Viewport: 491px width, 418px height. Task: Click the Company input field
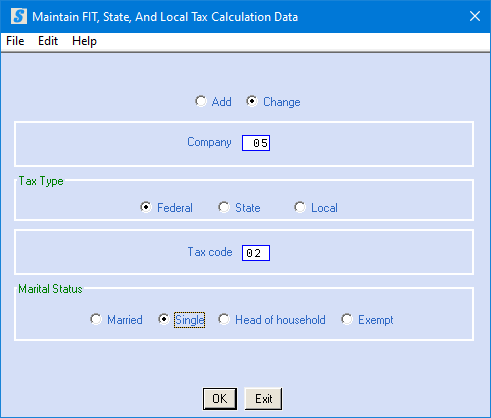(256, 143)
